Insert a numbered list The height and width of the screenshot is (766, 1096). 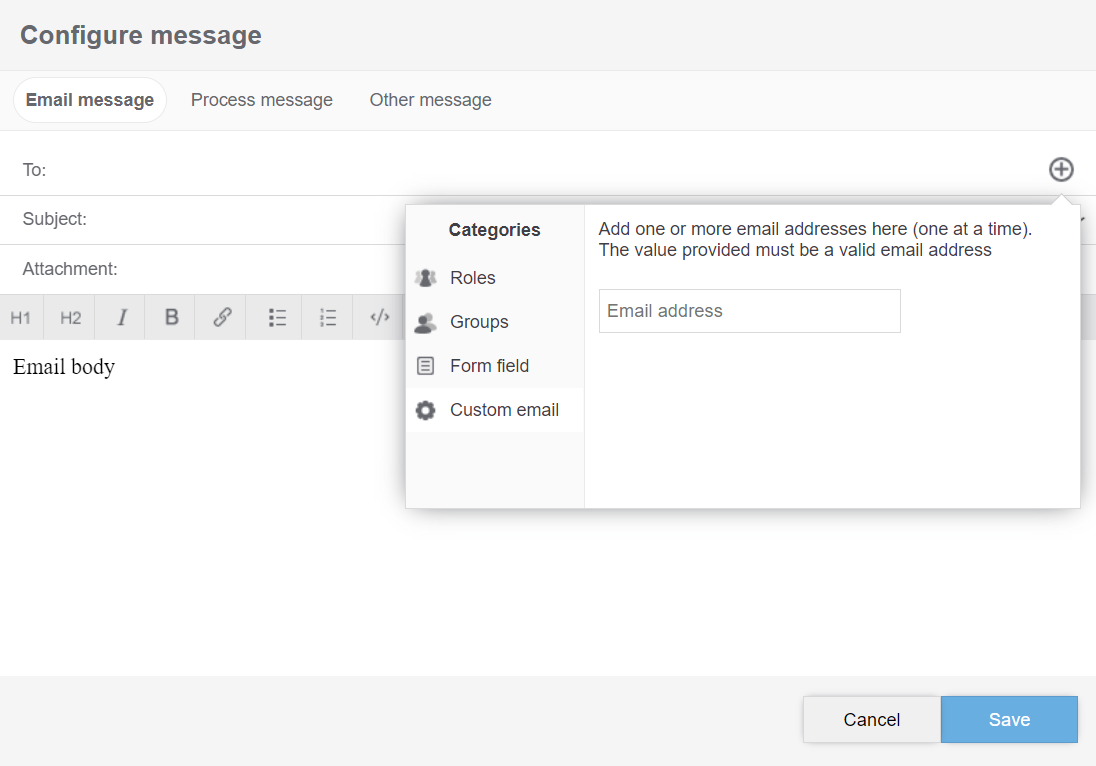point(328,318)
